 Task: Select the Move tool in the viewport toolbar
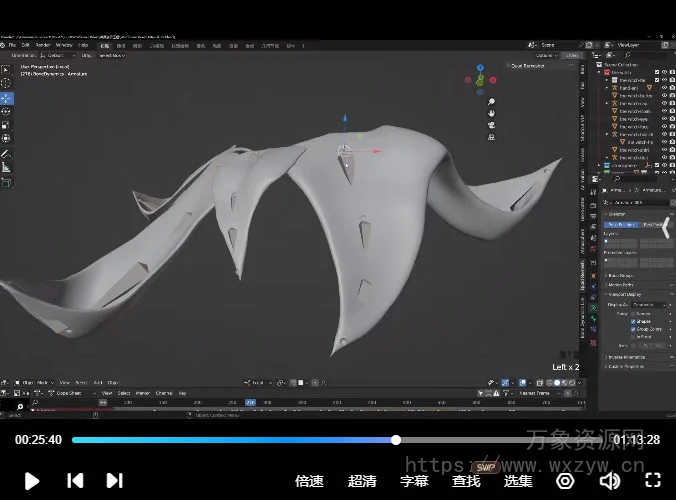(7, 98)
